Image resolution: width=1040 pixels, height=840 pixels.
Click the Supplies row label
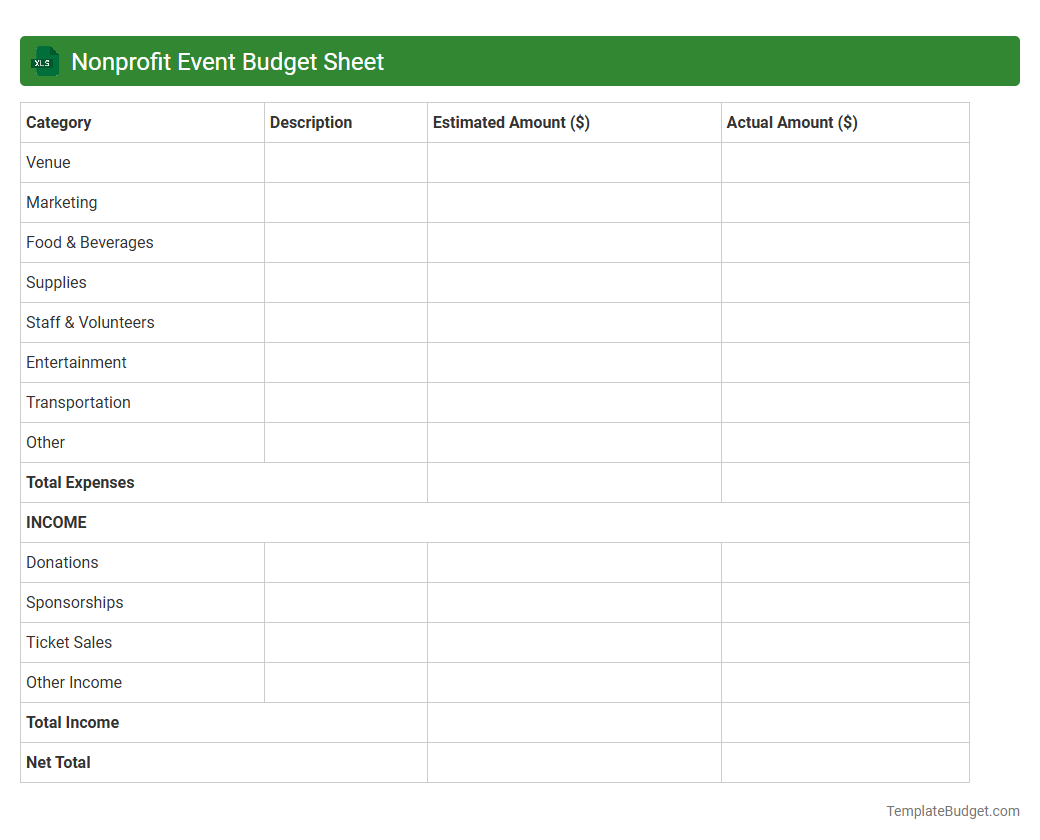(x=56, y=282)
